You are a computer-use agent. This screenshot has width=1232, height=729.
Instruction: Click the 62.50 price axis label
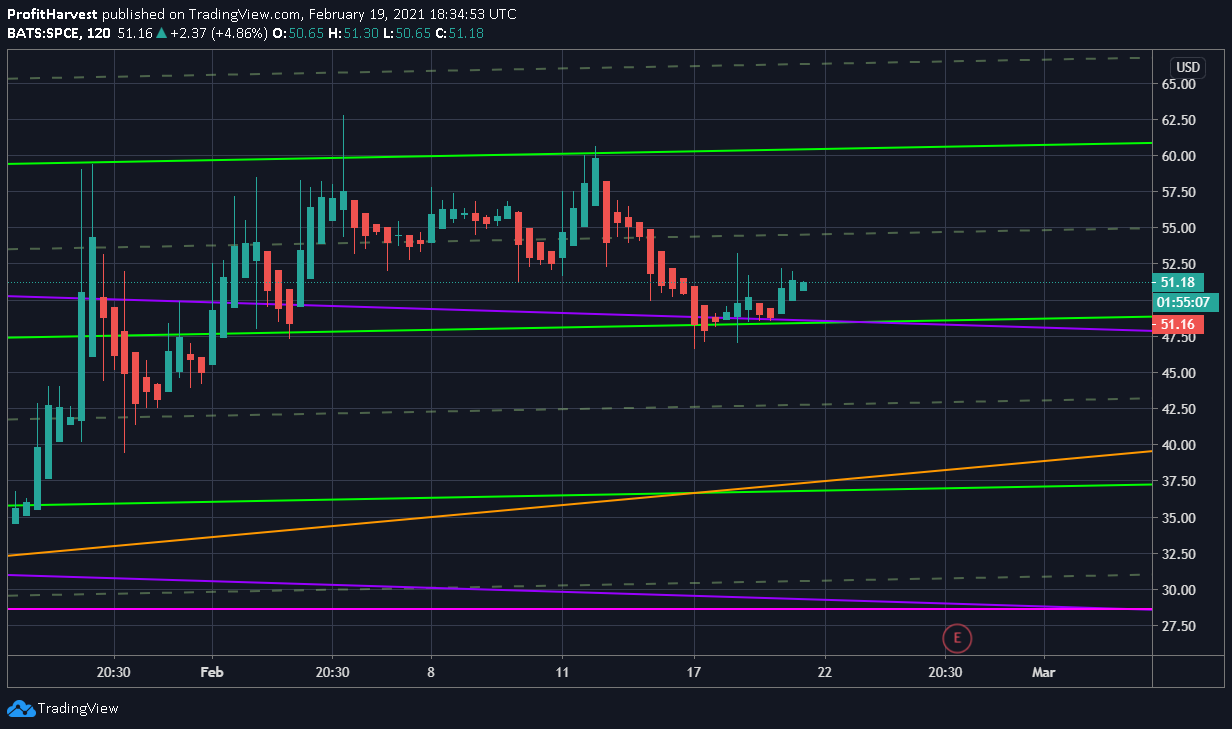[x=1179, y=120]
